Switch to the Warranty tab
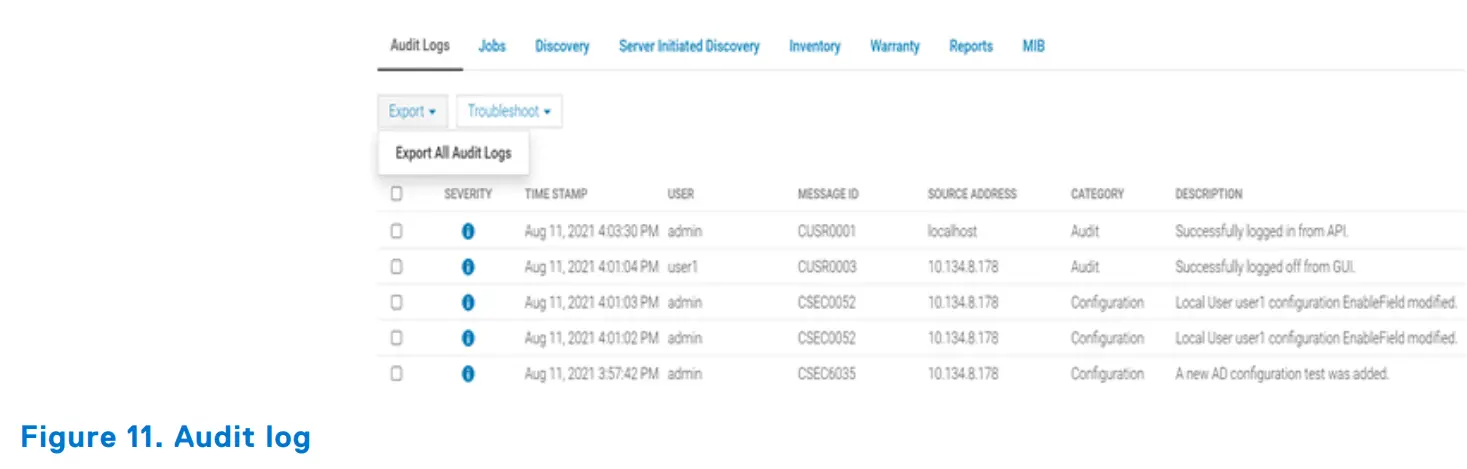The width and height of the screenshot is (1467, 469). [x=895, y=46]
